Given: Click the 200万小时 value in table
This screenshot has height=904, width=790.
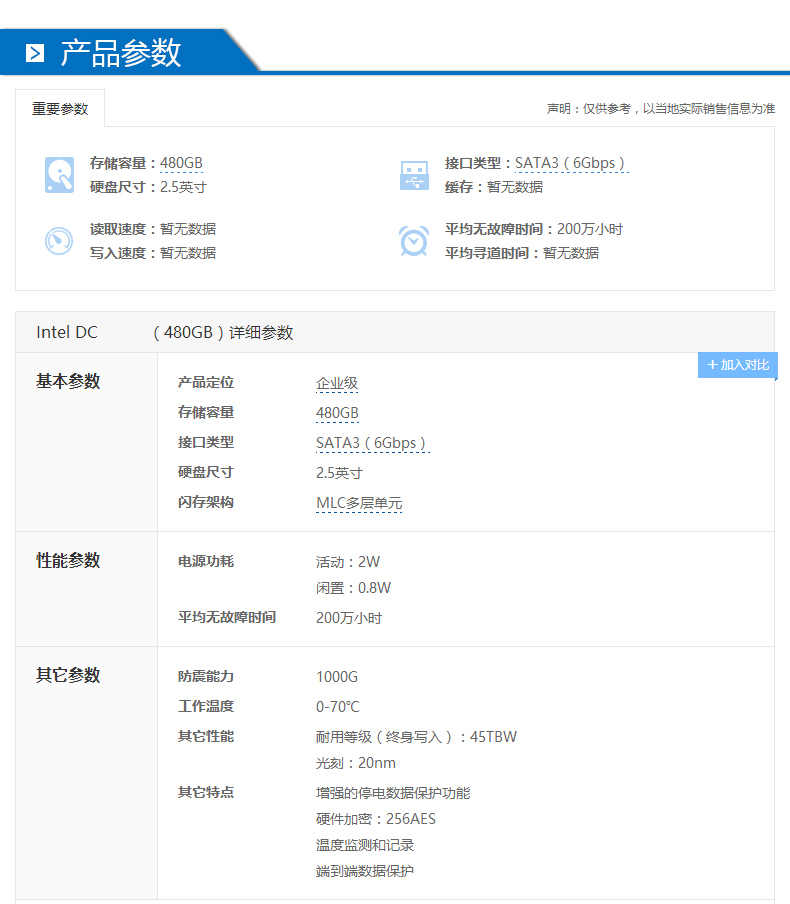Looking at the screenshot, I should pos(349,619).
